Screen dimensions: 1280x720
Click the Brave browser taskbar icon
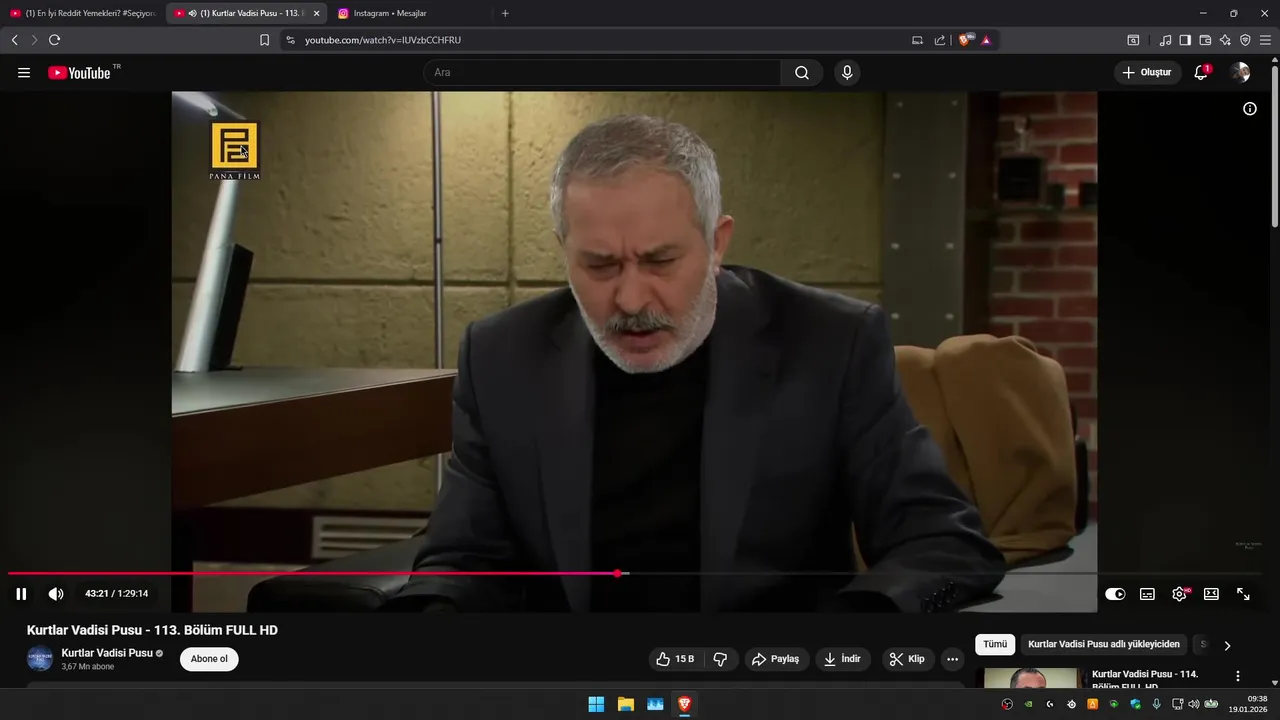(x=685, y=704)
